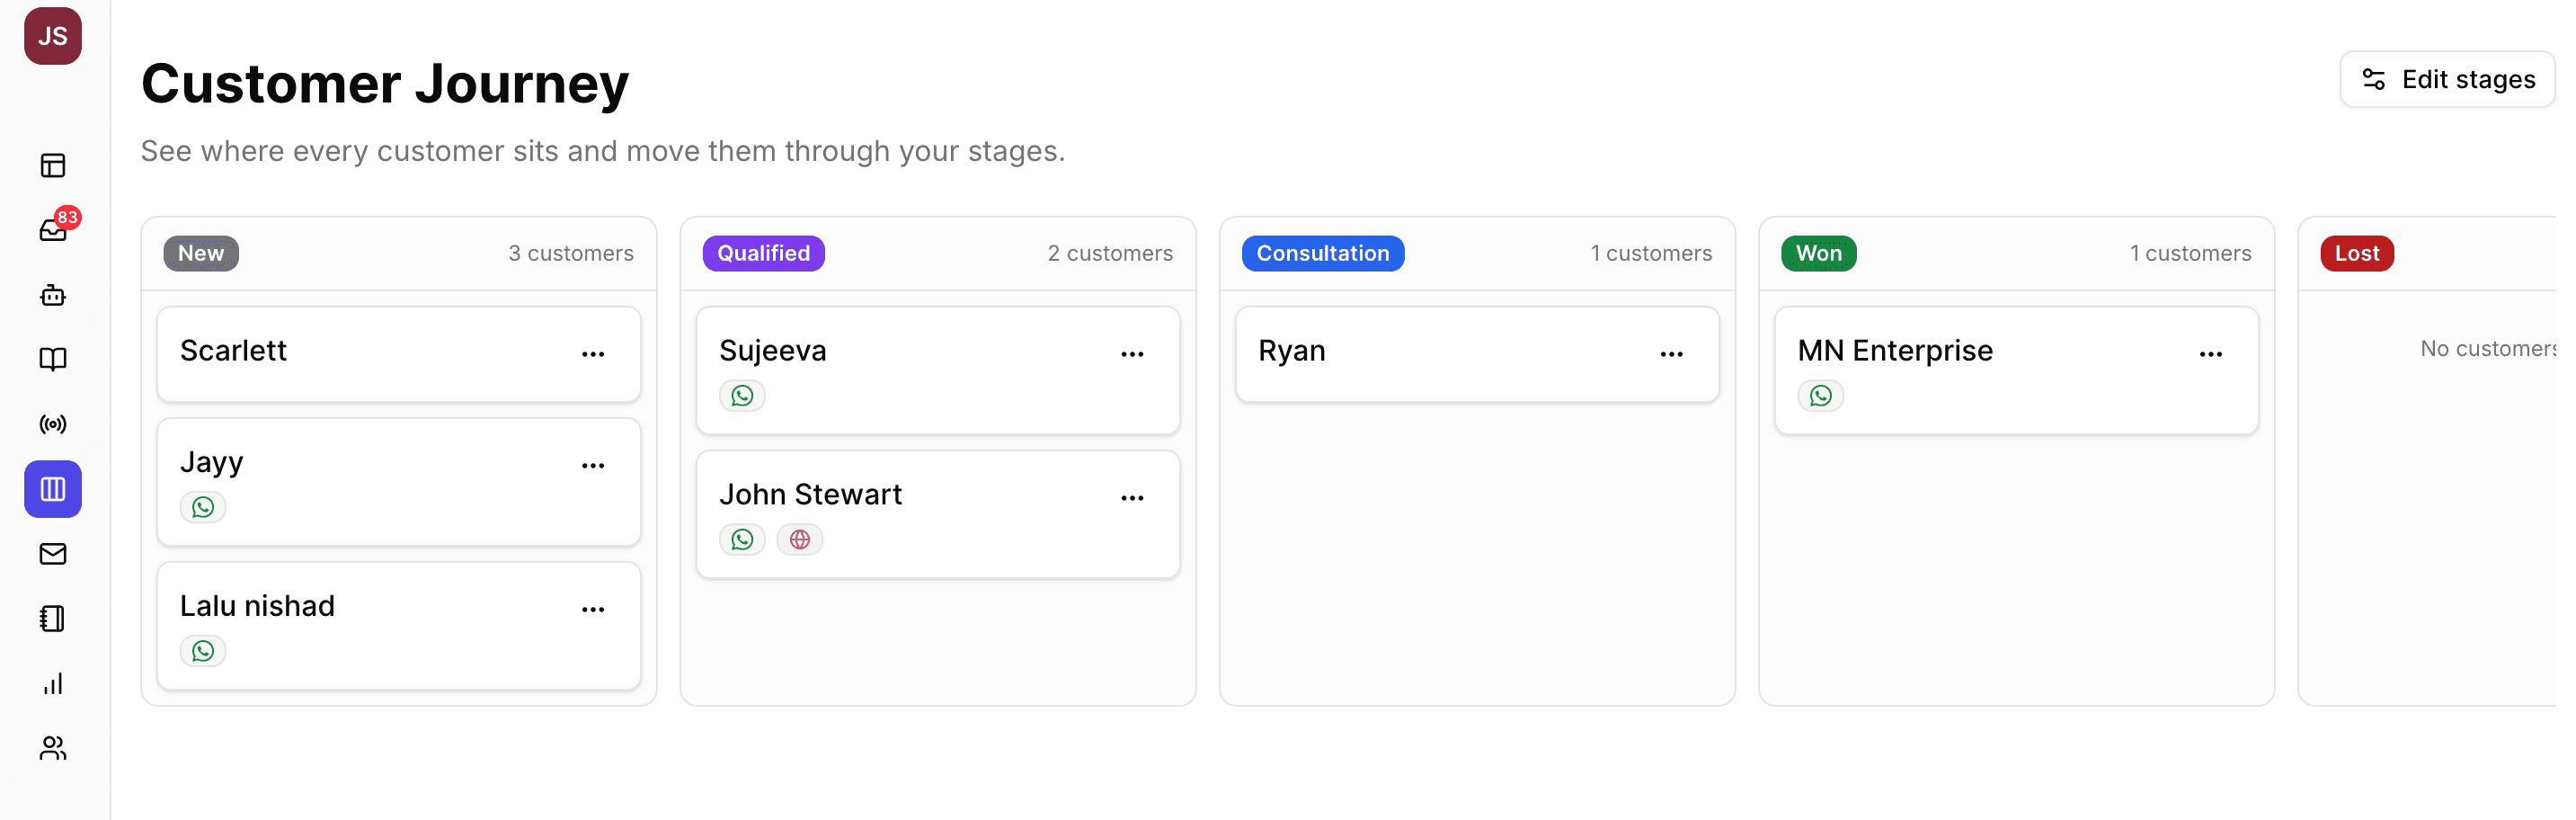The width and height of the screenshot is (2576, 820).
Task: Click the John Stewart customer name
Action: click(810, 495)
